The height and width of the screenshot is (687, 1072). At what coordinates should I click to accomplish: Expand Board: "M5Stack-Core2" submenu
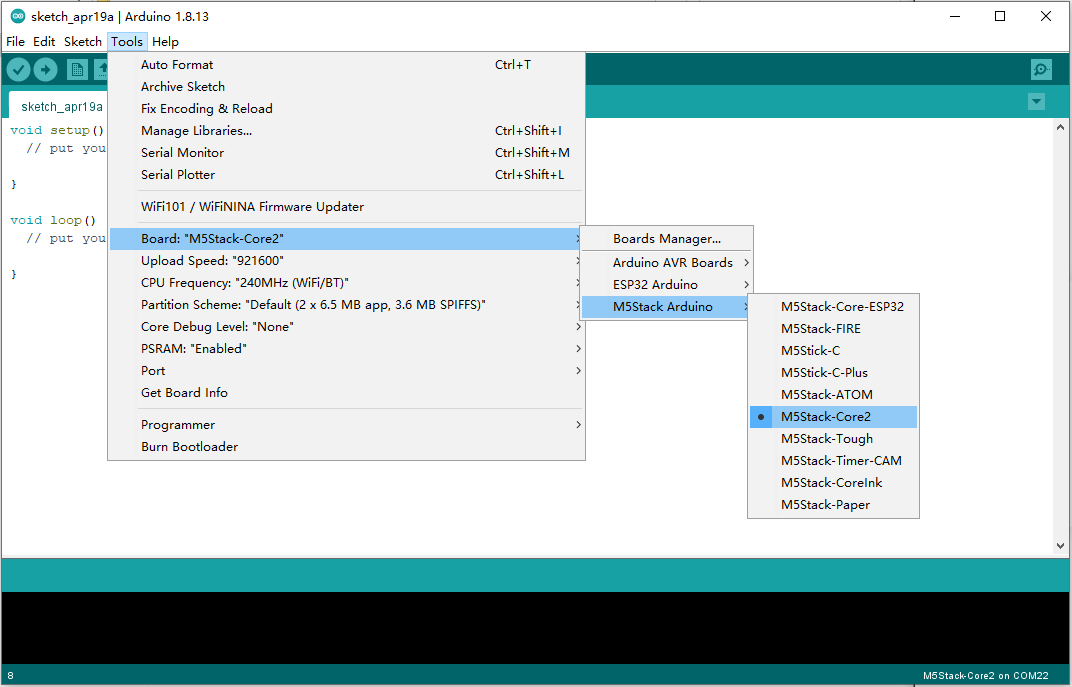[347, 239]
